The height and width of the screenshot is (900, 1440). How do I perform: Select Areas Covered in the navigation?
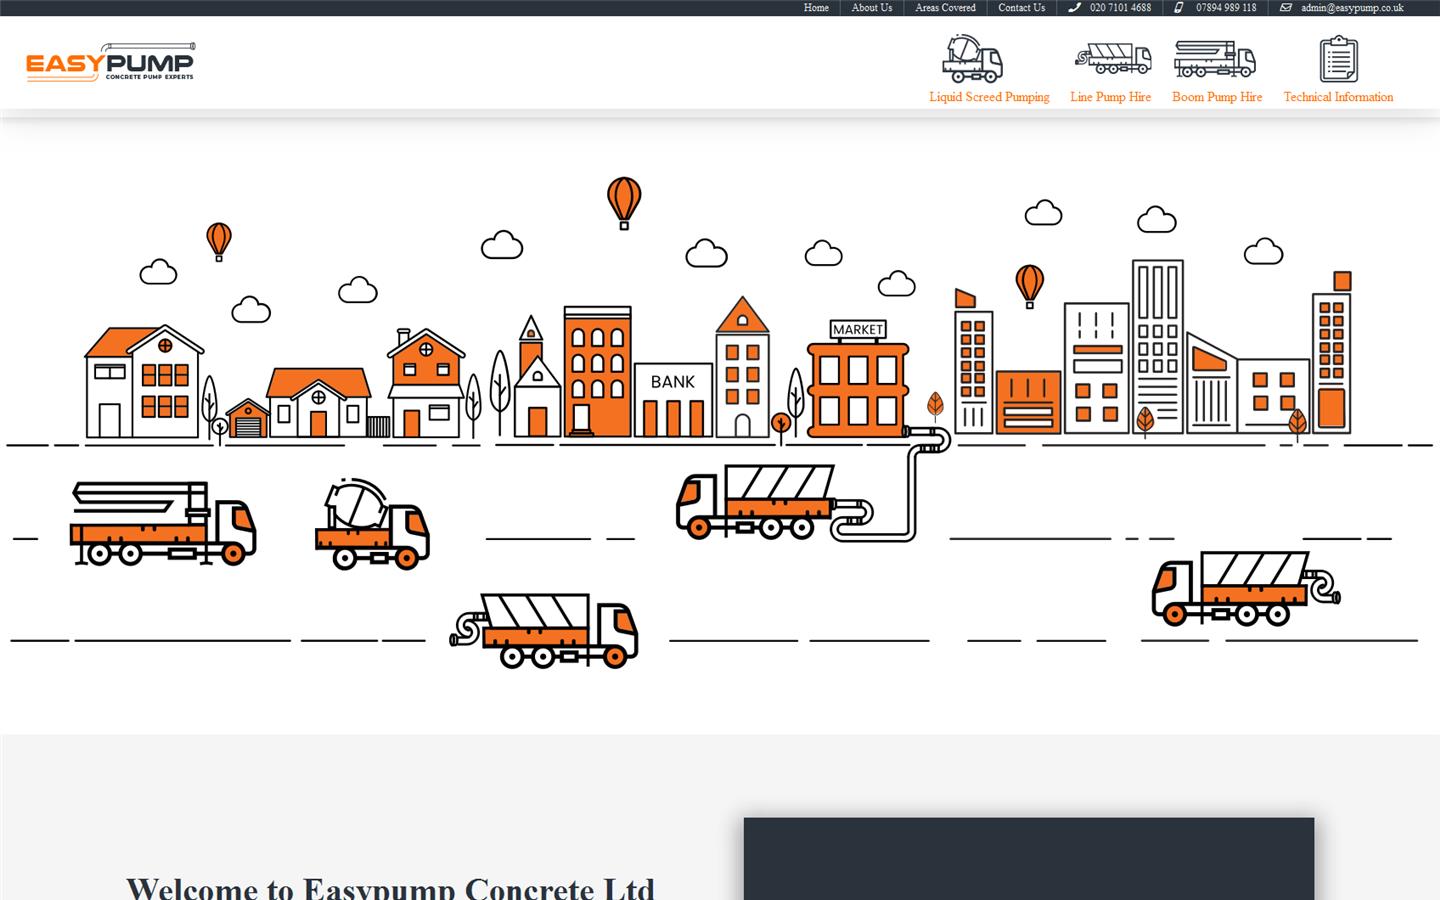point(944,8)
